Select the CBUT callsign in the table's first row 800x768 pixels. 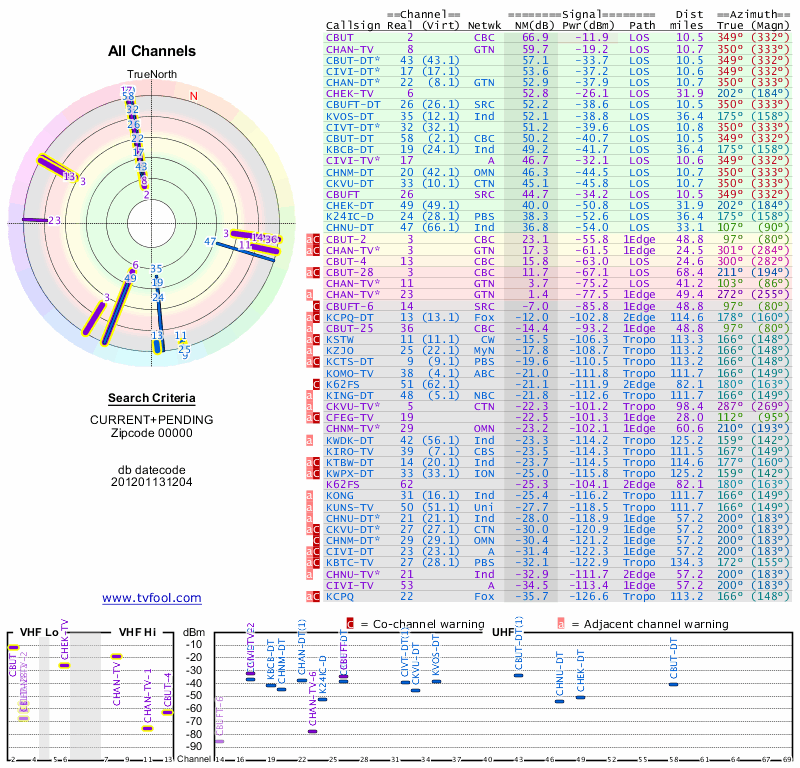(340, 38)
